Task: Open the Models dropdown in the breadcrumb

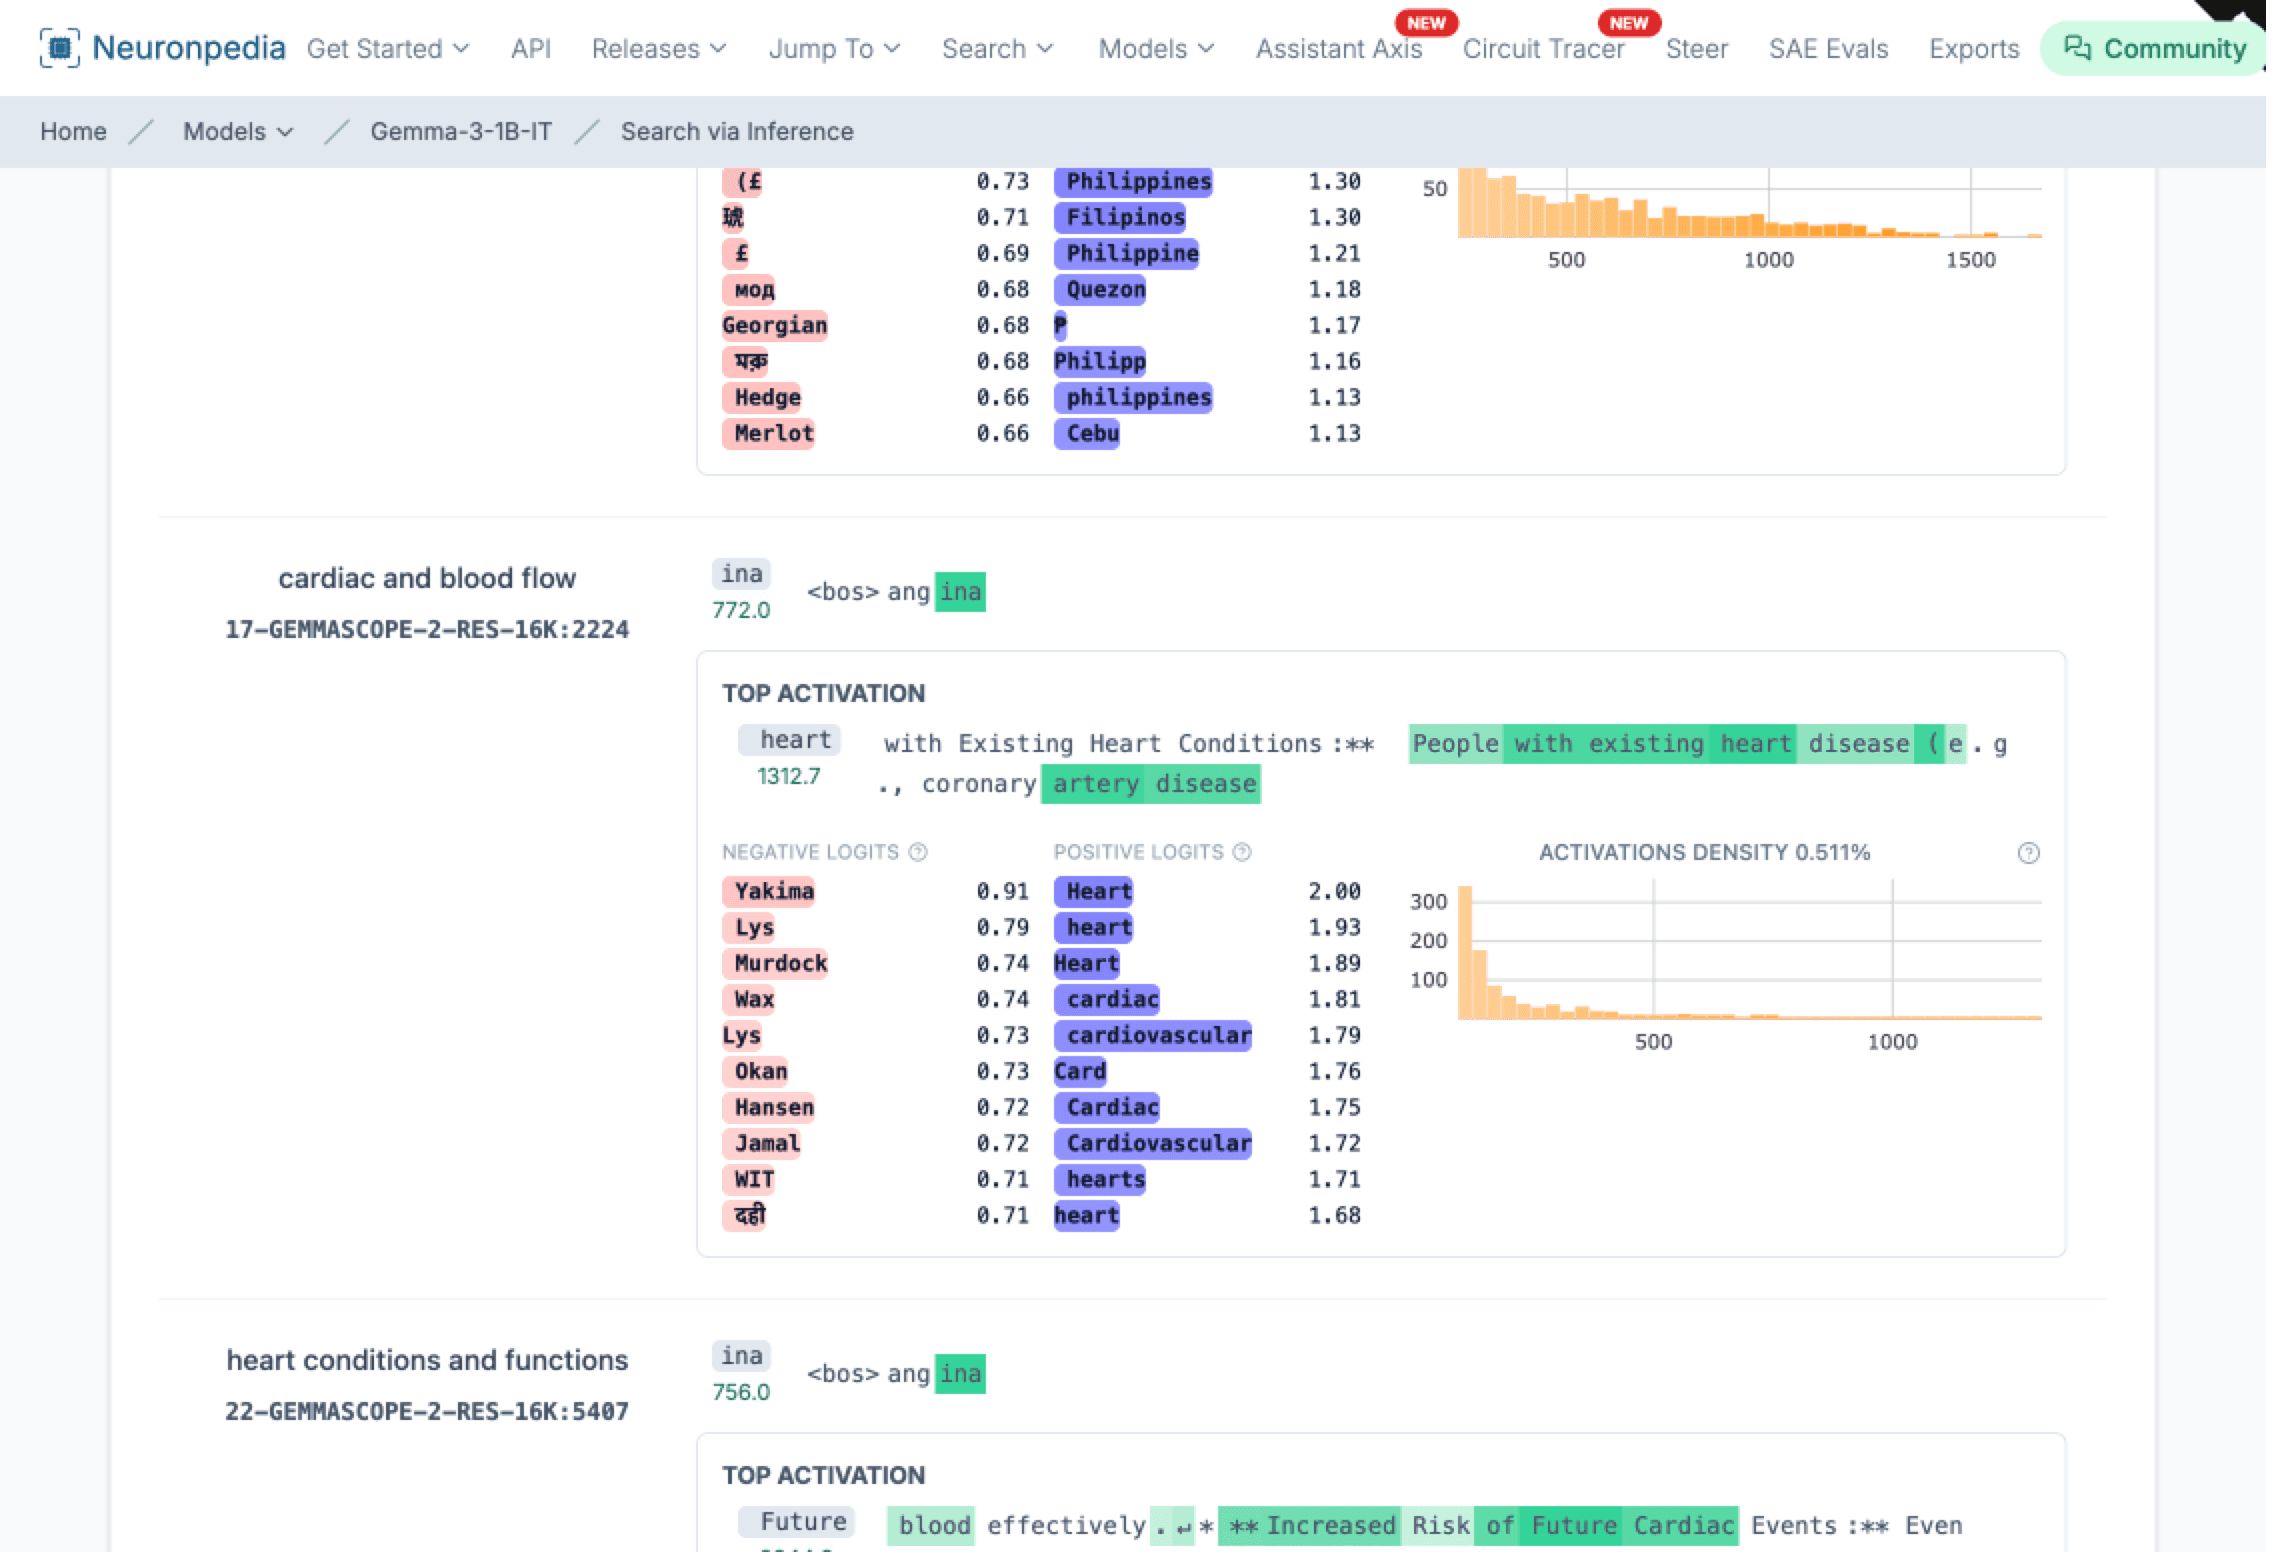Action: (x=237, y=131)
